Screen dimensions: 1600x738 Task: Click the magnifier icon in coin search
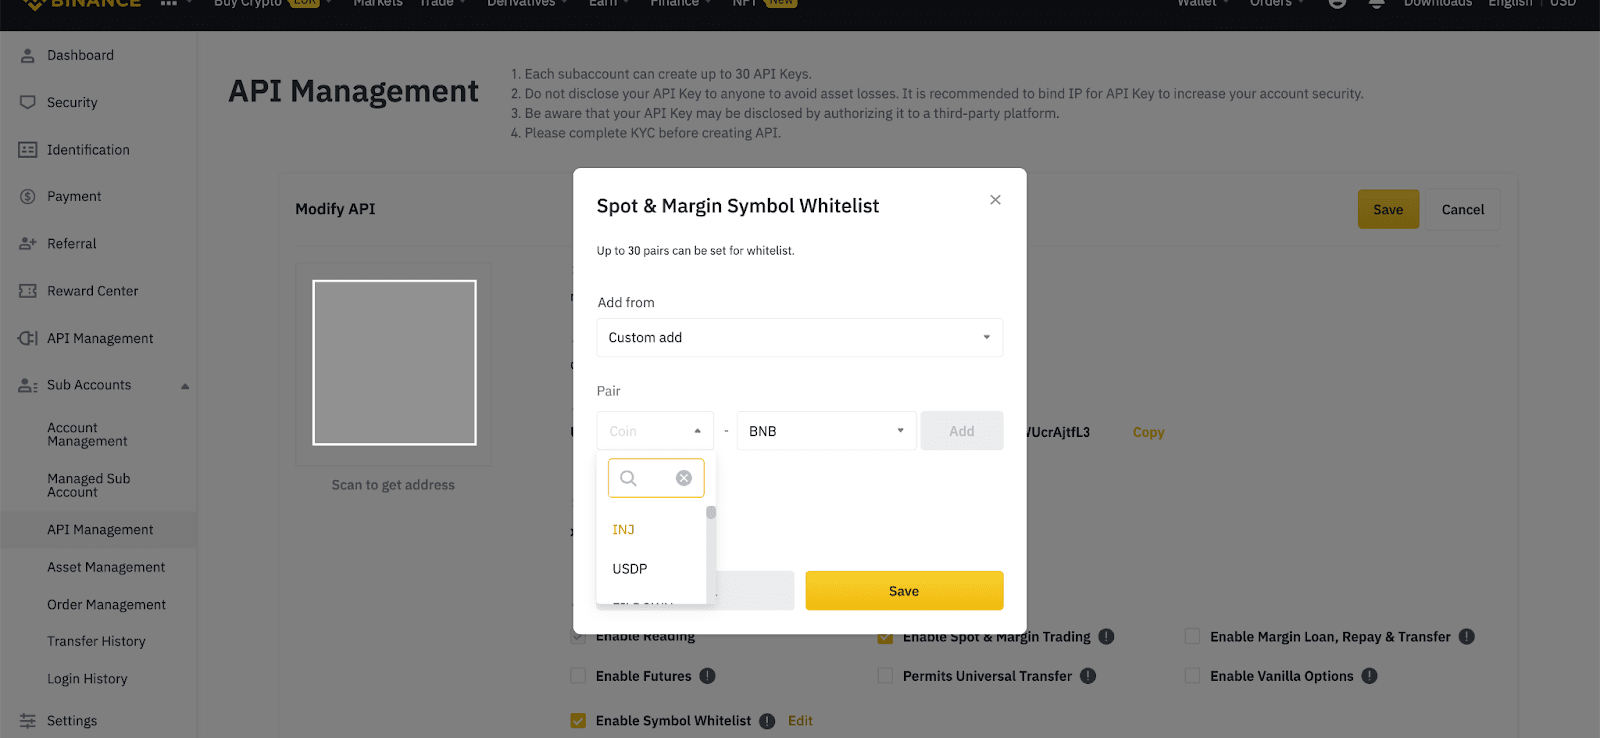pyautogui.click(x=628, y=478)
